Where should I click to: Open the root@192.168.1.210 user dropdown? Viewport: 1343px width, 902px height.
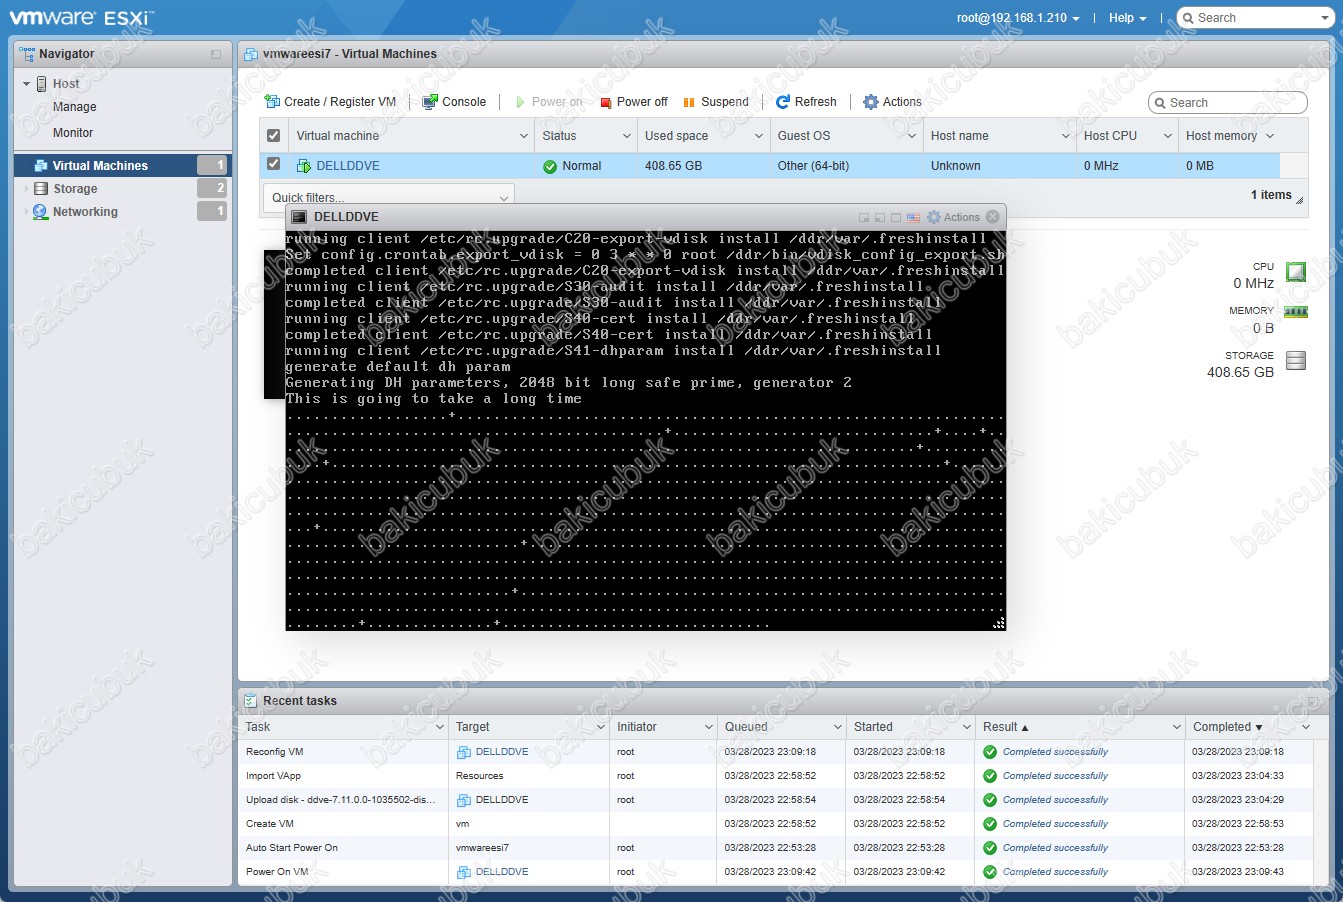click(x=1018, y=18)
